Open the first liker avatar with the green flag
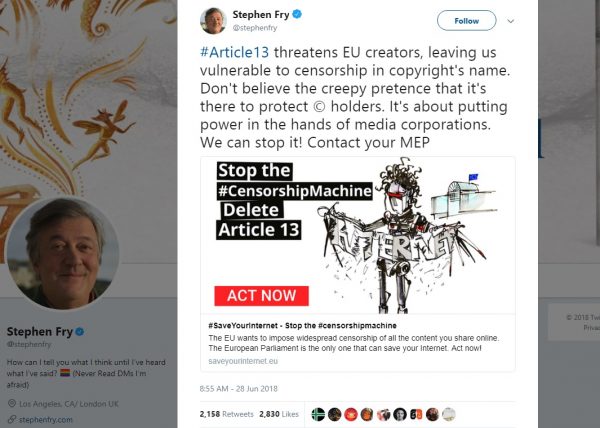The width and height of the screenshot is (600, 428). pyautogui.click(x=318, y=413)
